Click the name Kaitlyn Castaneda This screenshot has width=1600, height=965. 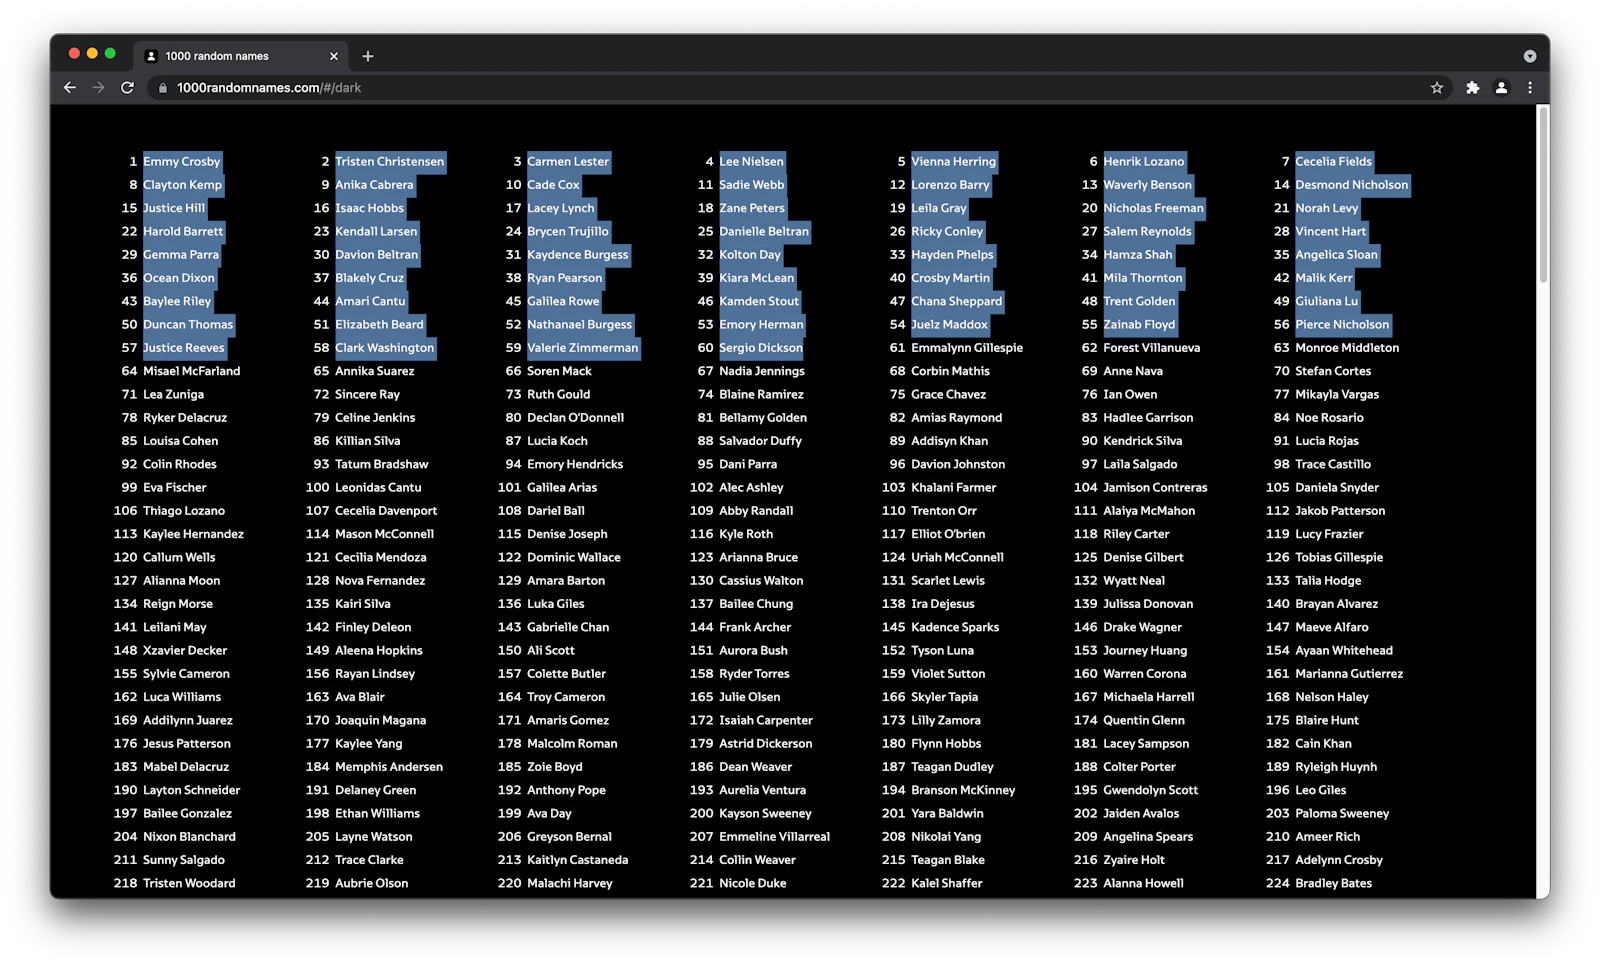[x=578, y=860]
